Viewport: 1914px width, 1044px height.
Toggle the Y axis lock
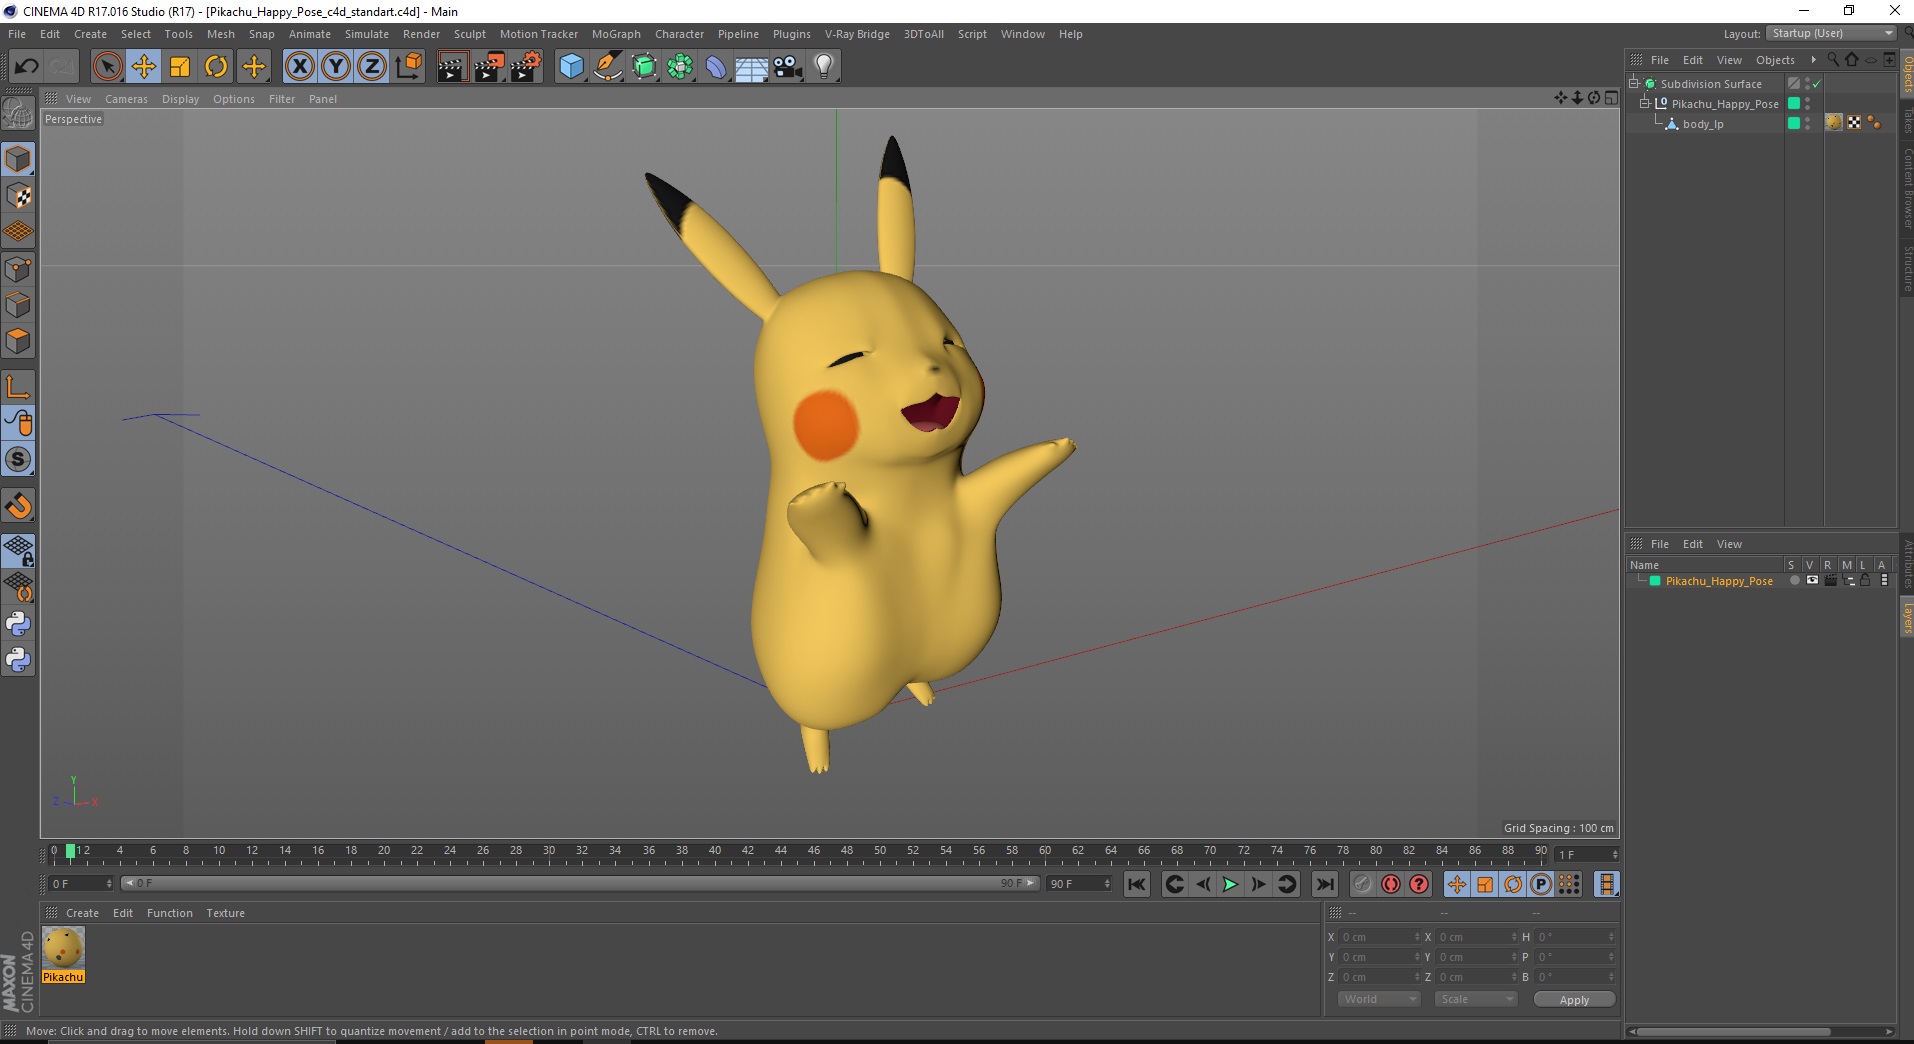point(336,67)
